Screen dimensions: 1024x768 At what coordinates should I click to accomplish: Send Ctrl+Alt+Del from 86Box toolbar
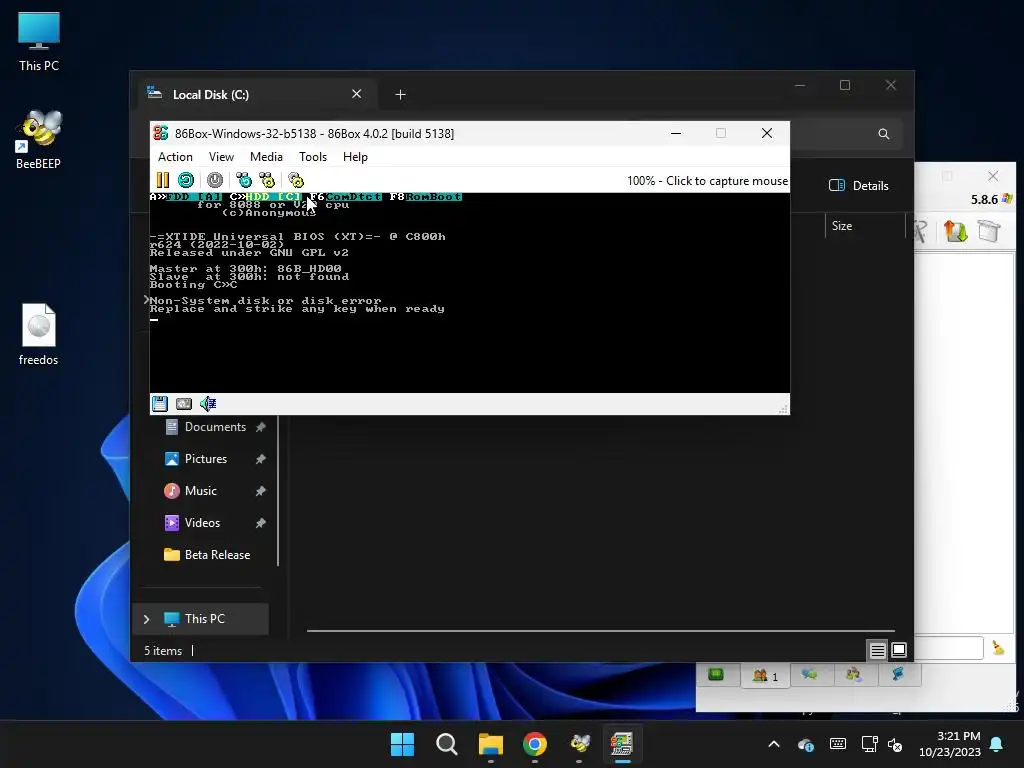click(244, 180)
